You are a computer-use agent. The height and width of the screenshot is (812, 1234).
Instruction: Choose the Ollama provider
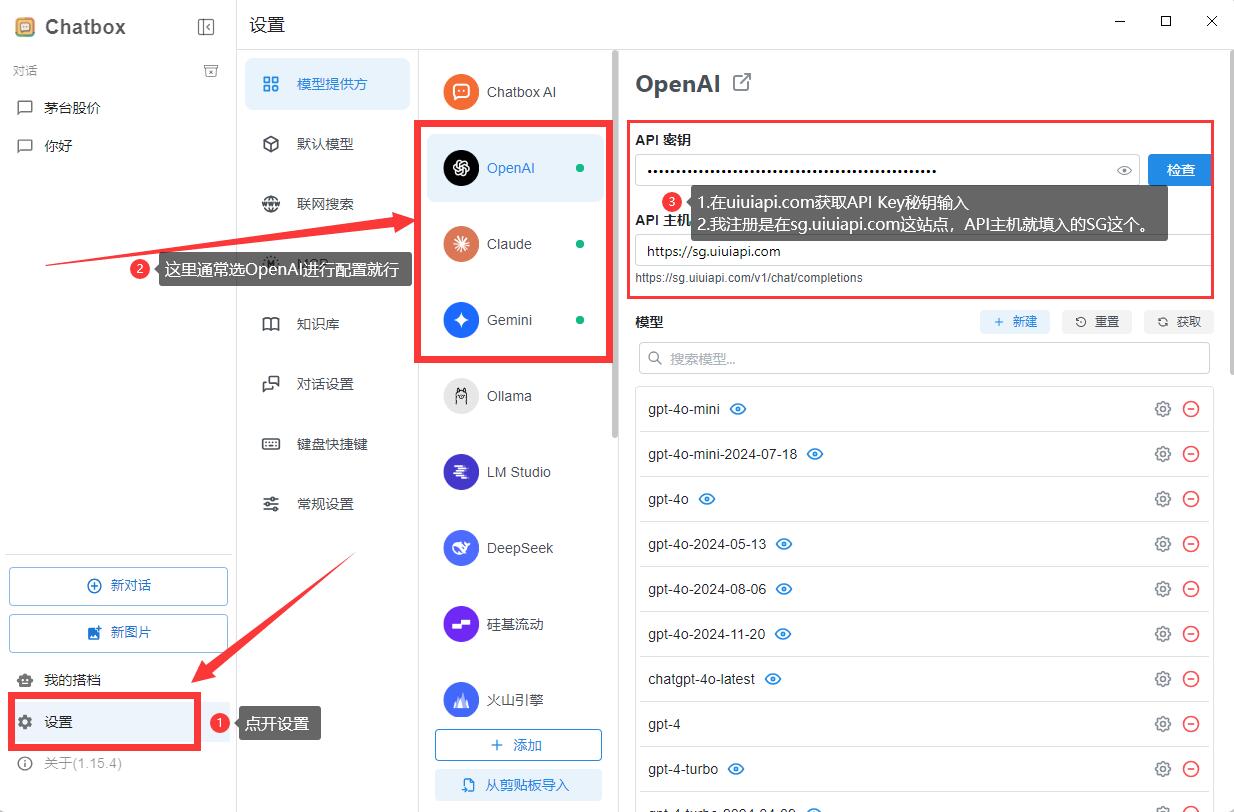515,396
